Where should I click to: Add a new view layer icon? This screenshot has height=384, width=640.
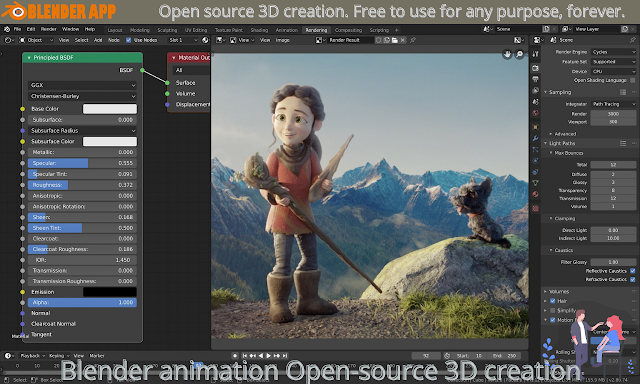[x=624, y=29]
